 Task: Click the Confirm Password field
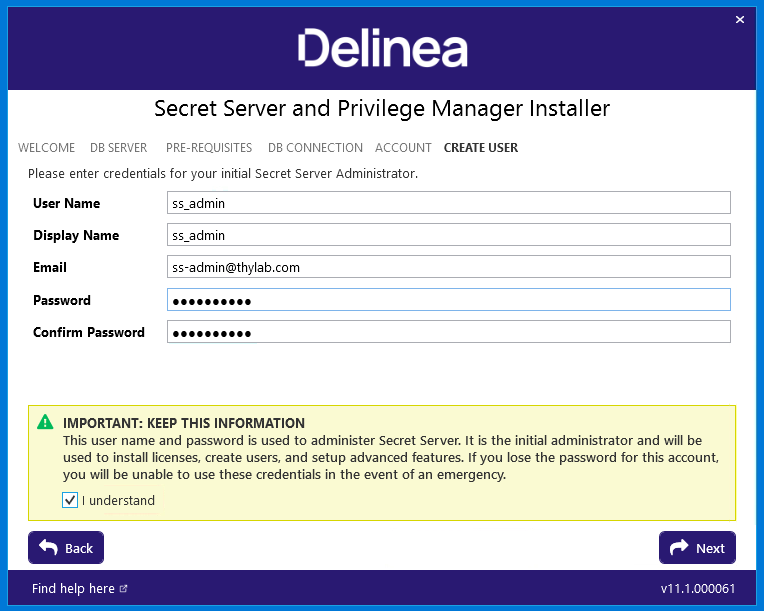(x=449, y=332)
